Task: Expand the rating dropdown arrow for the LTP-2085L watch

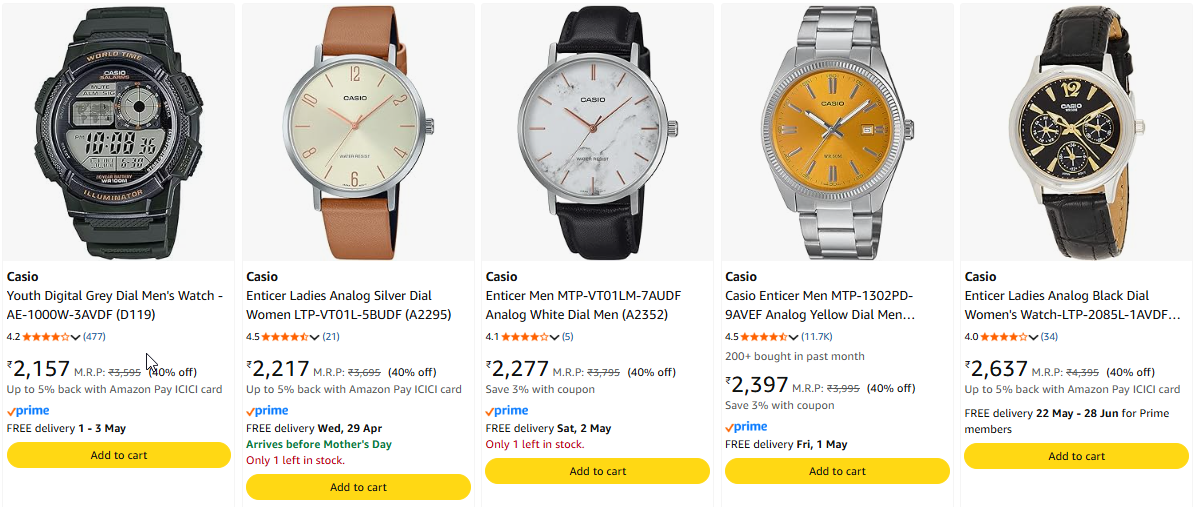Action: [x=1035, y=337]
